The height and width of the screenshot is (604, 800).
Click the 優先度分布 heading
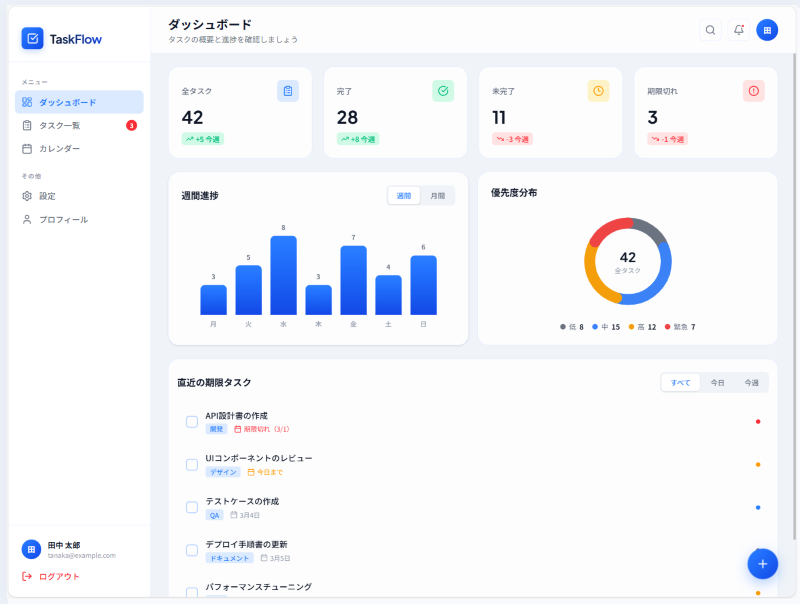[514, 193]
